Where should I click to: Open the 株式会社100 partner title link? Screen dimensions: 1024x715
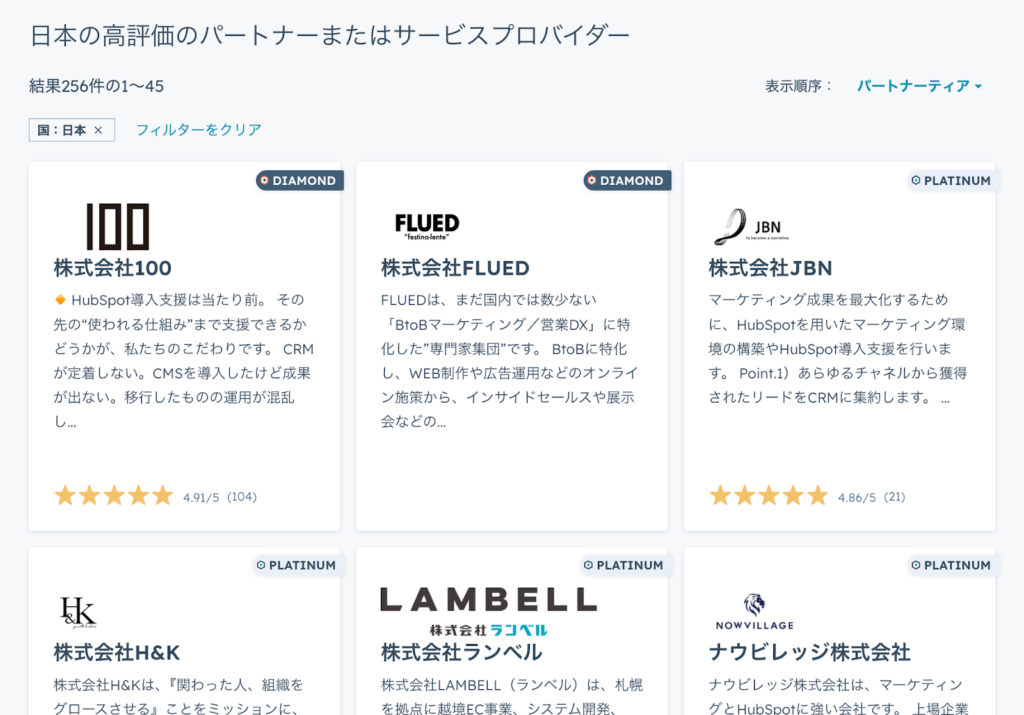click(113, 268)
